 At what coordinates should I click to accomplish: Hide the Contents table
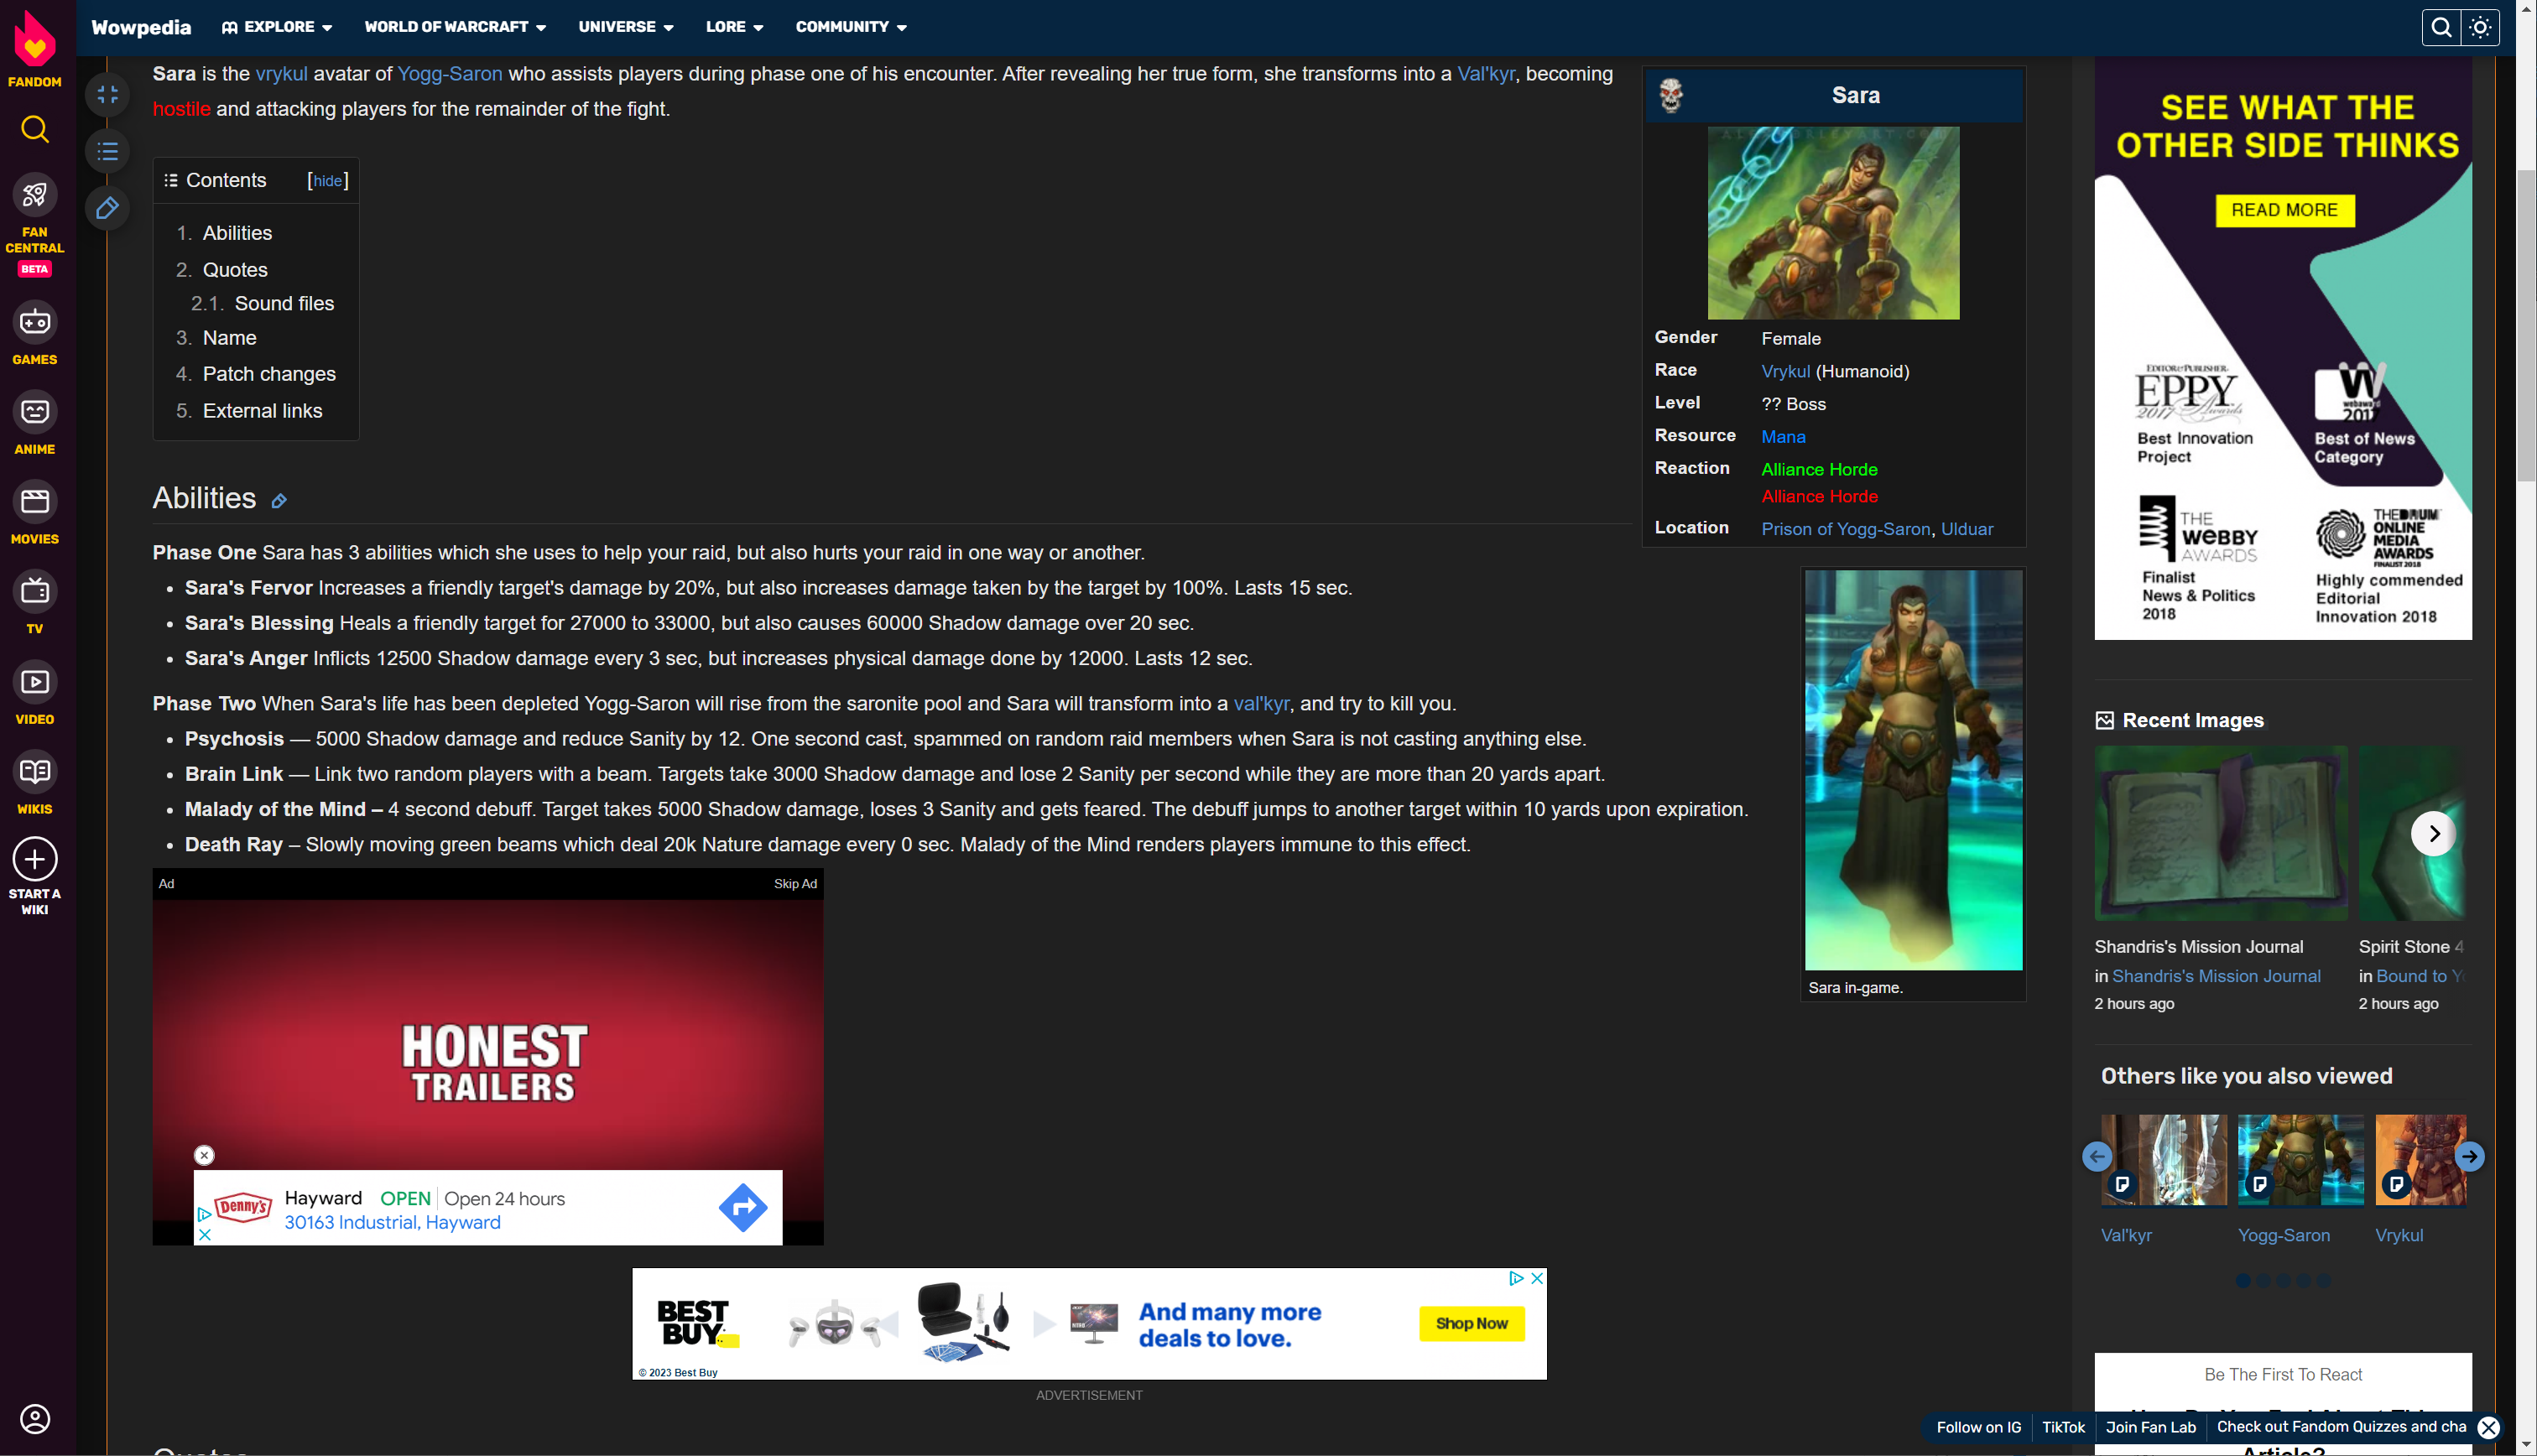coord(327,181)
